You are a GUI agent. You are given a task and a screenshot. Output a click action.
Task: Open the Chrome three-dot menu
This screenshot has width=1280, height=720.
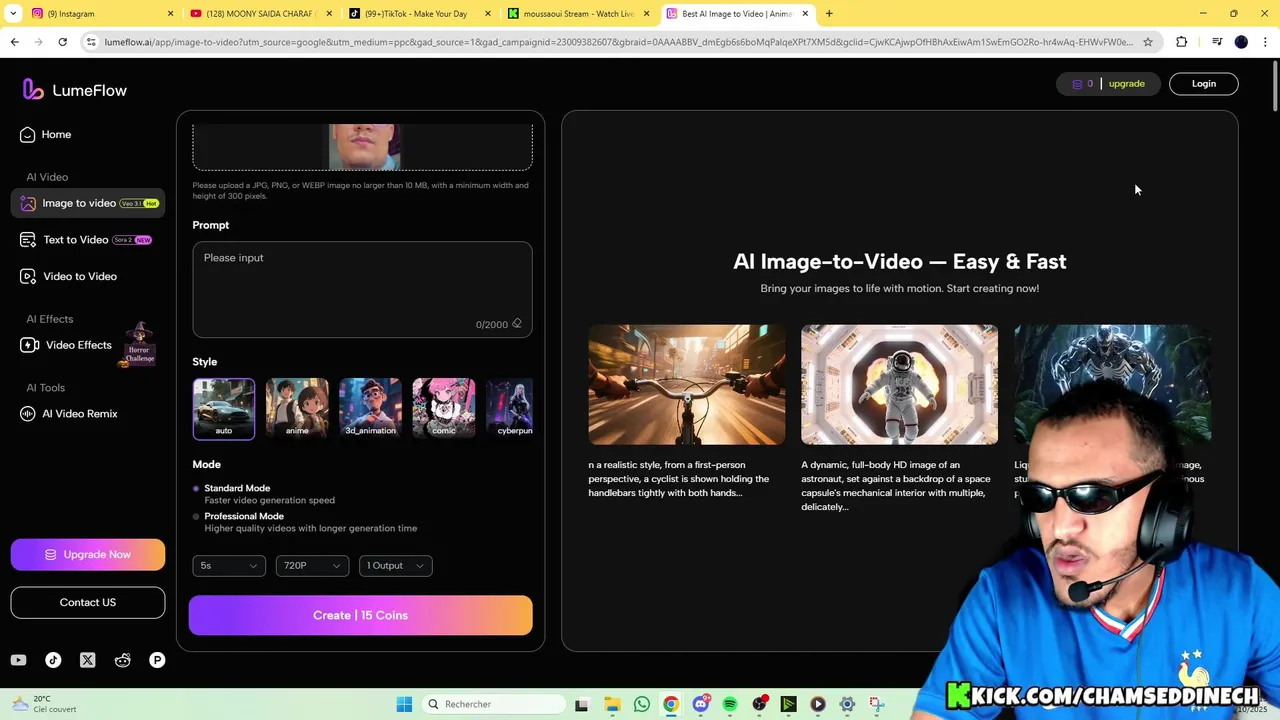(1266, 42)
